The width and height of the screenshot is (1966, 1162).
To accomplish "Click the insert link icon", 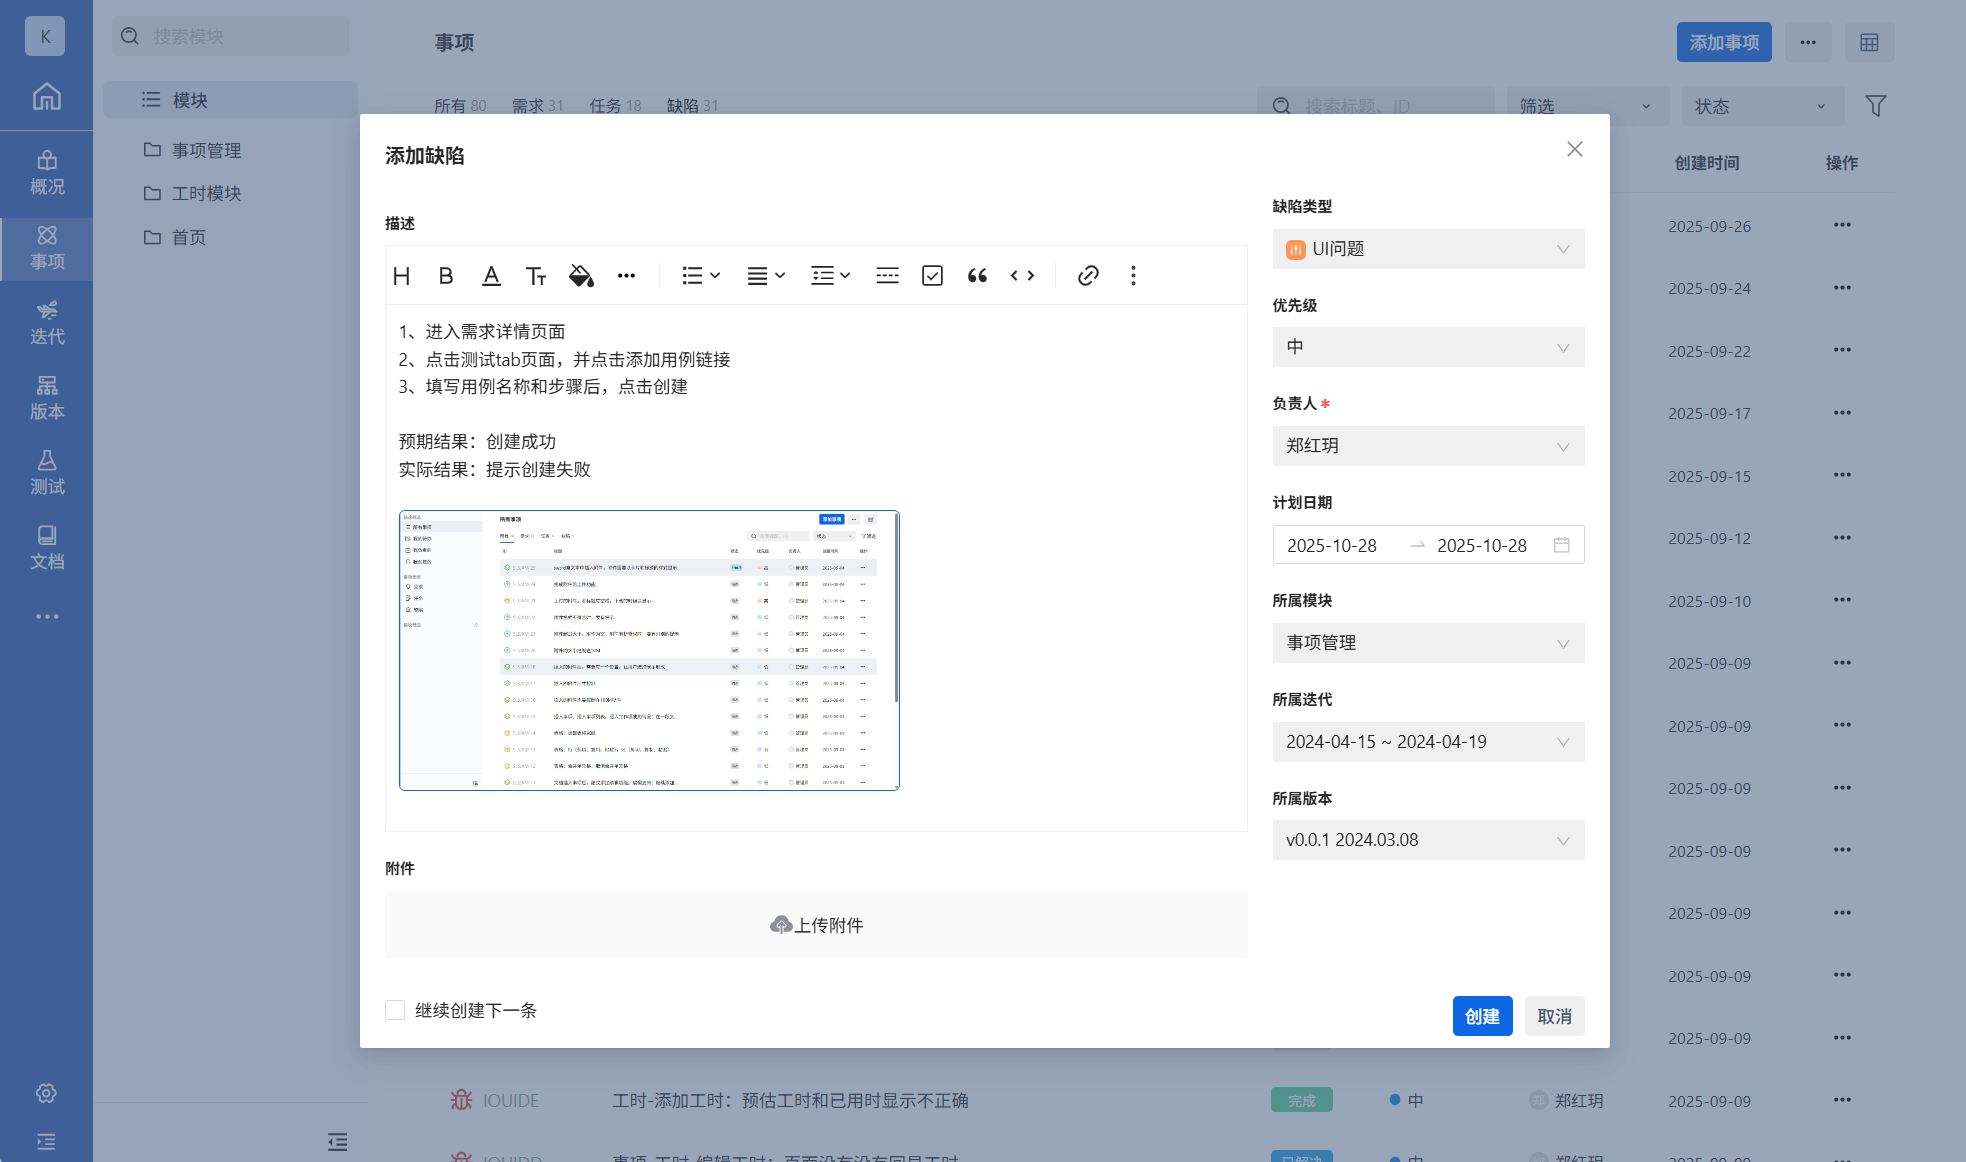I will [x=1088, y=276].
